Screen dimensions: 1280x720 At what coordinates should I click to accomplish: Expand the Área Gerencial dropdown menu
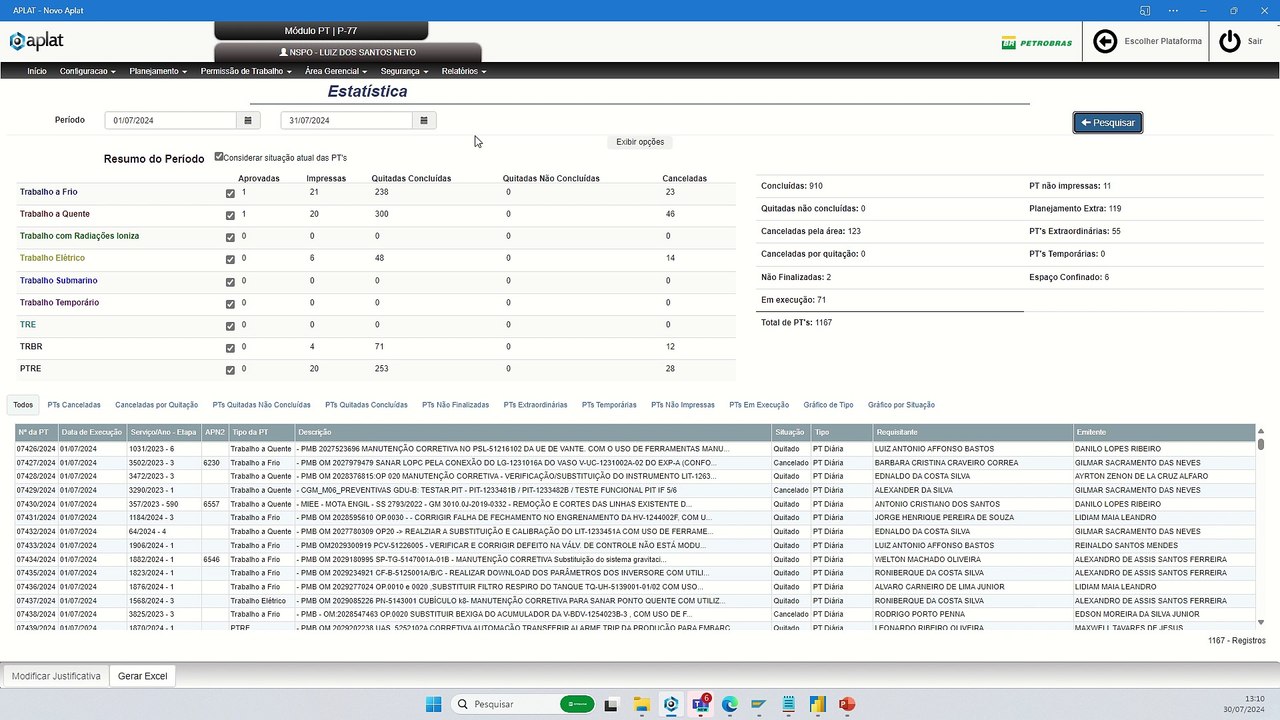(x=336, y=71)
